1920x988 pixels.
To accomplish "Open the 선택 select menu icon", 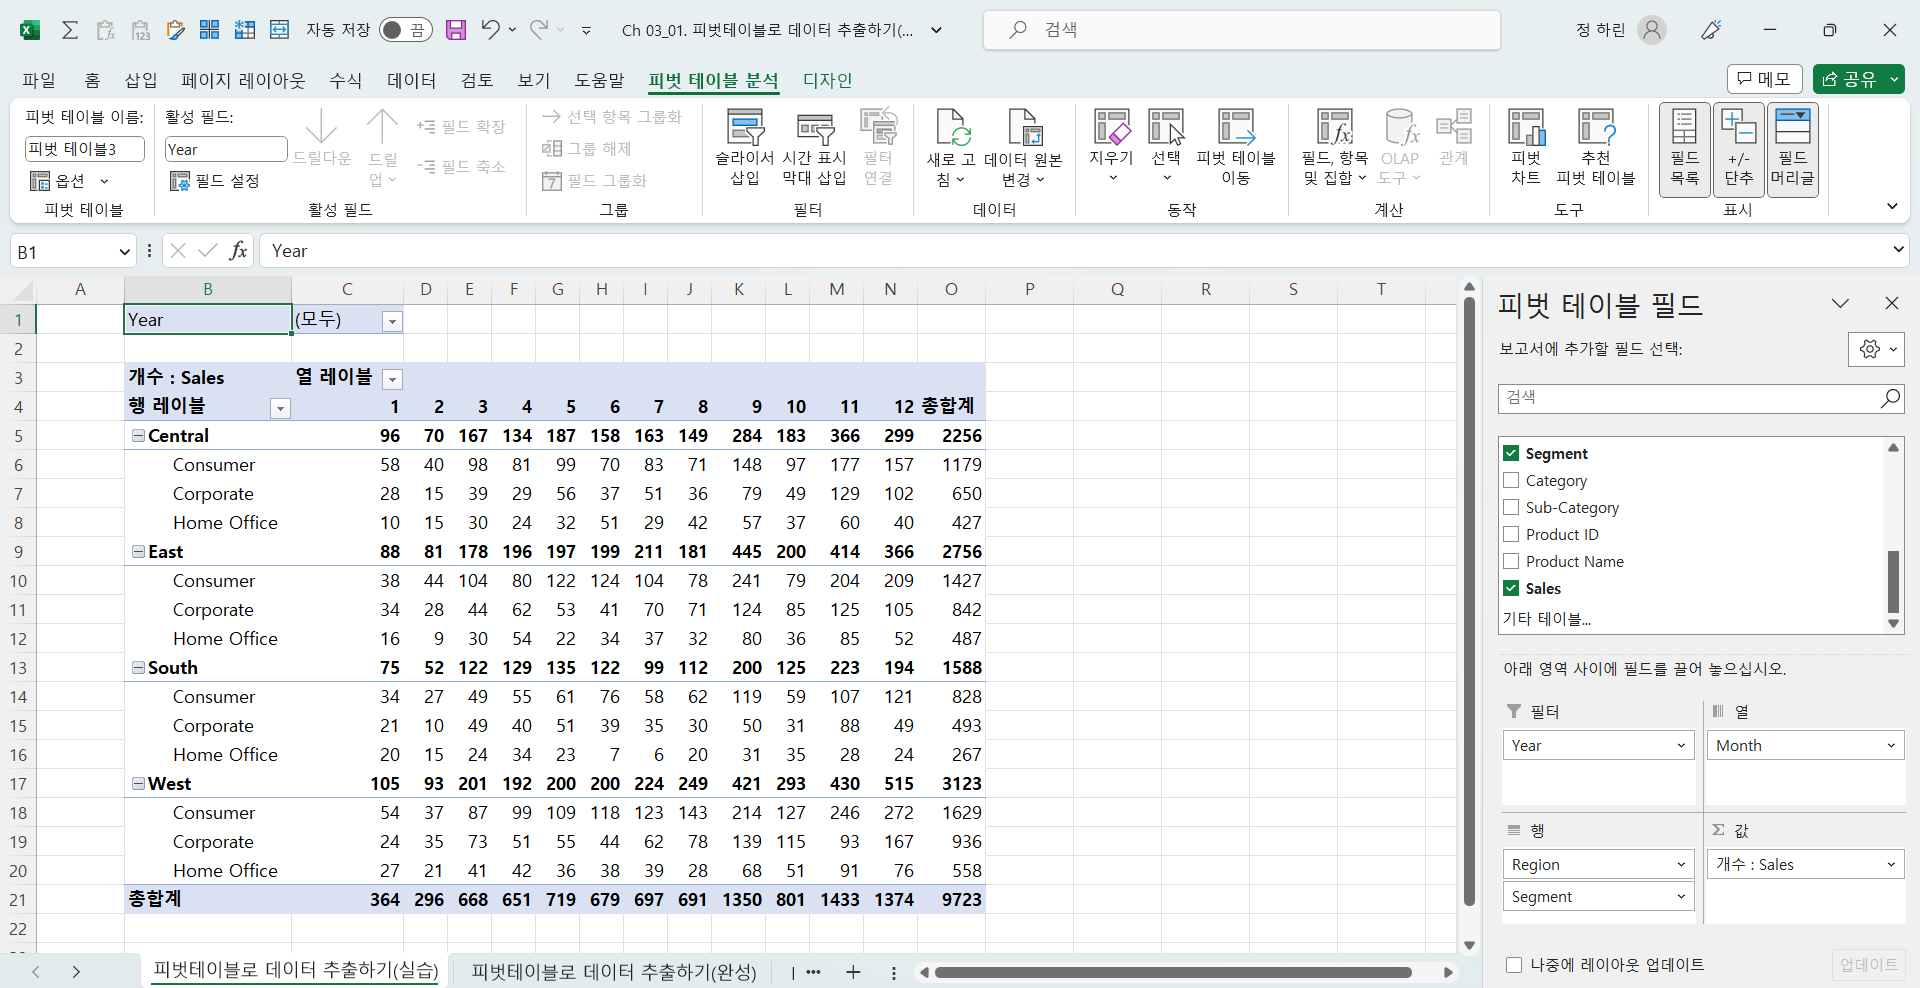I will point(1166,147).
